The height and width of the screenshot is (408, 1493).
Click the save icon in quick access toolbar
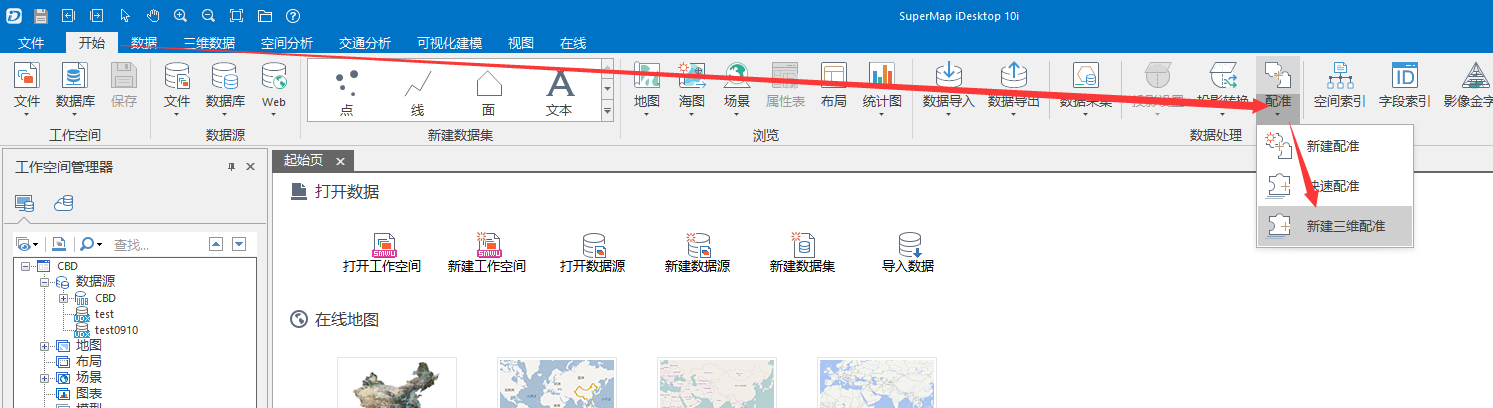point(41,15)
